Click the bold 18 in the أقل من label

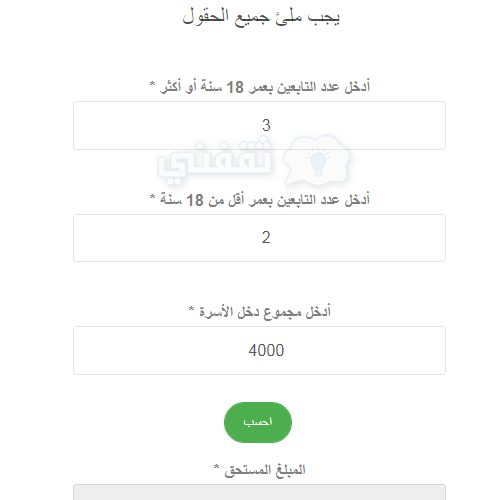(x=195, y=200)
